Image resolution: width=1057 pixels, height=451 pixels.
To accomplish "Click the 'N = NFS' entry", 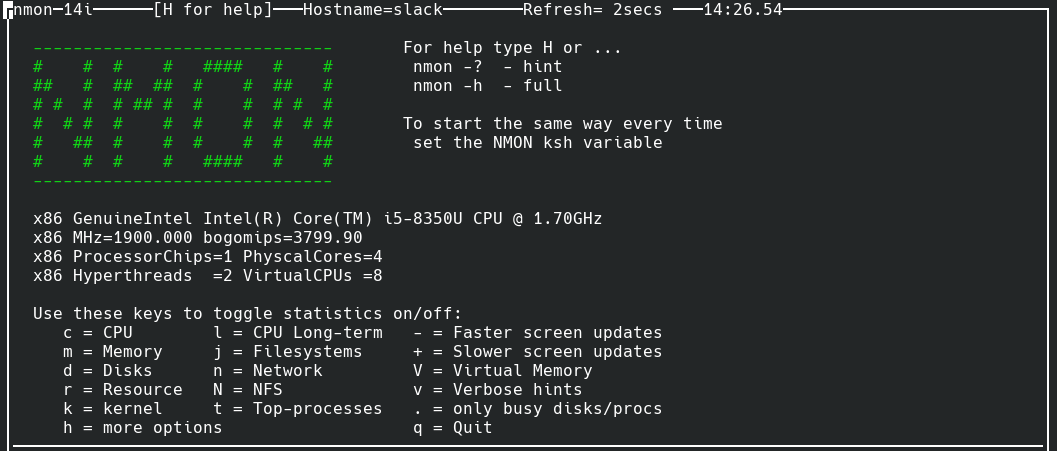I will pyautogui.click(x=248, y=390).
